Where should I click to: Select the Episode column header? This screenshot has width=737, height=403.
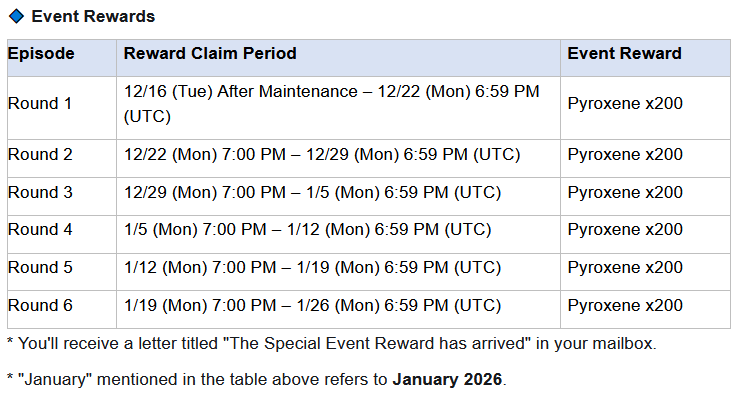[x=41, y=54]
